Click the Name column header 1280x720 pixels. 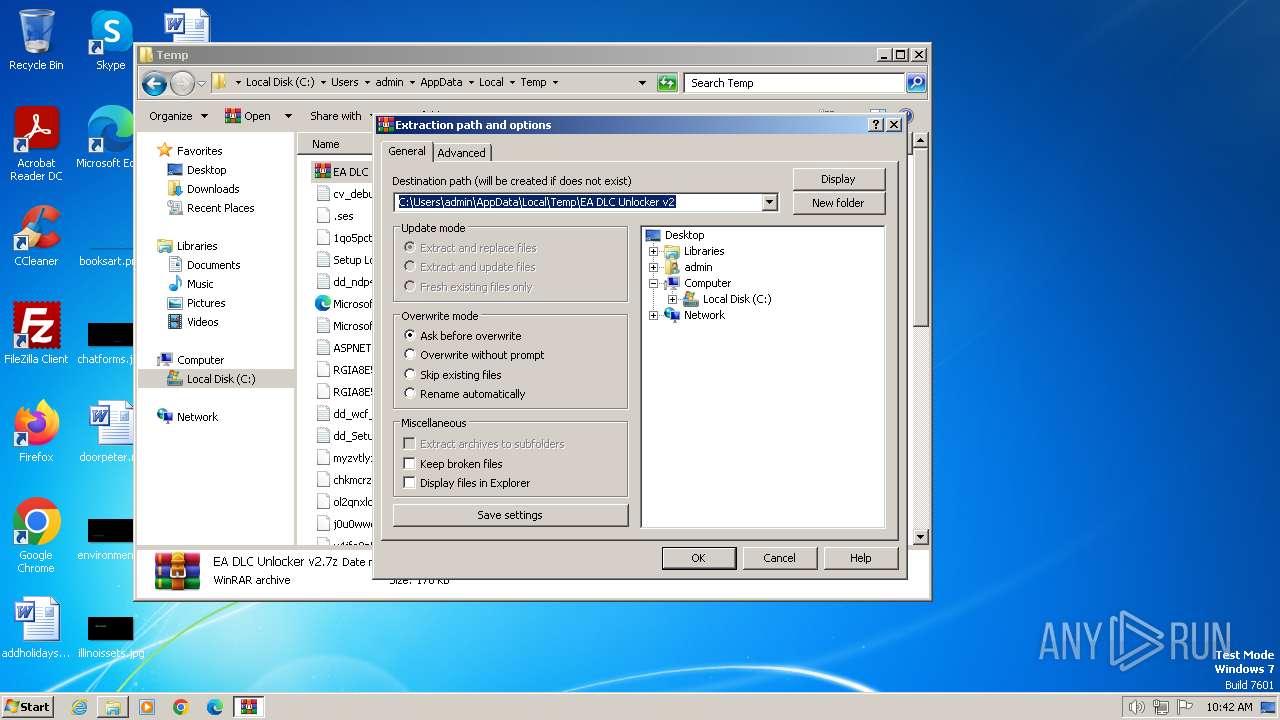point(326,144)
